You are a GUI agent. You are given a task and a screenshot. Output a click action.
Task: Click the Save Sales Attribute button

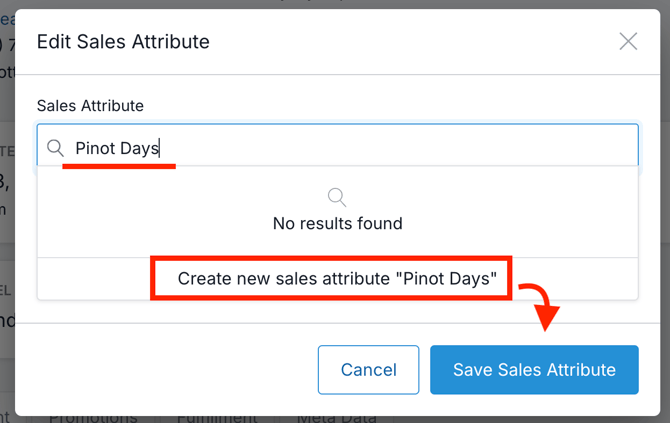click(x=534, y=370)
